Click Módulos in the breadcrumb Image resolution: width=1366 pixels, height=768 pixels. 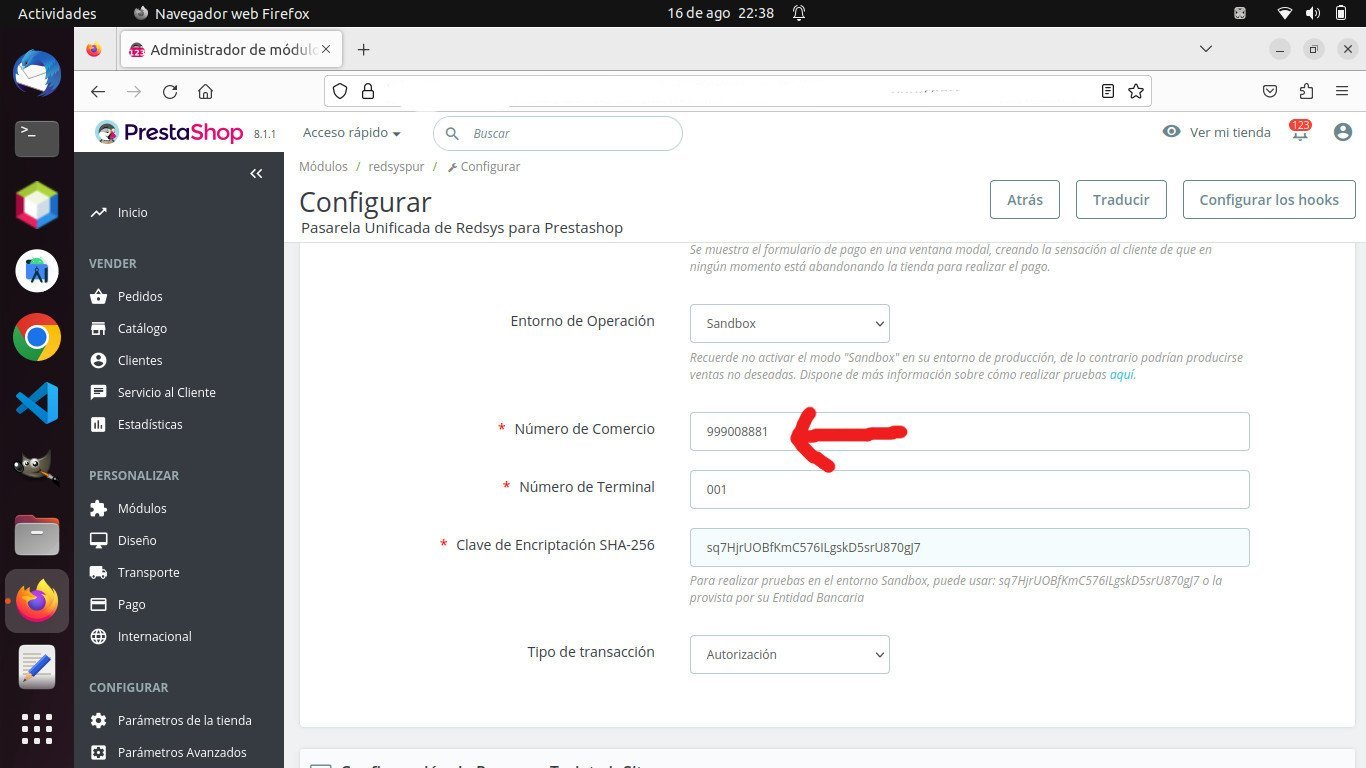(323, 166)
